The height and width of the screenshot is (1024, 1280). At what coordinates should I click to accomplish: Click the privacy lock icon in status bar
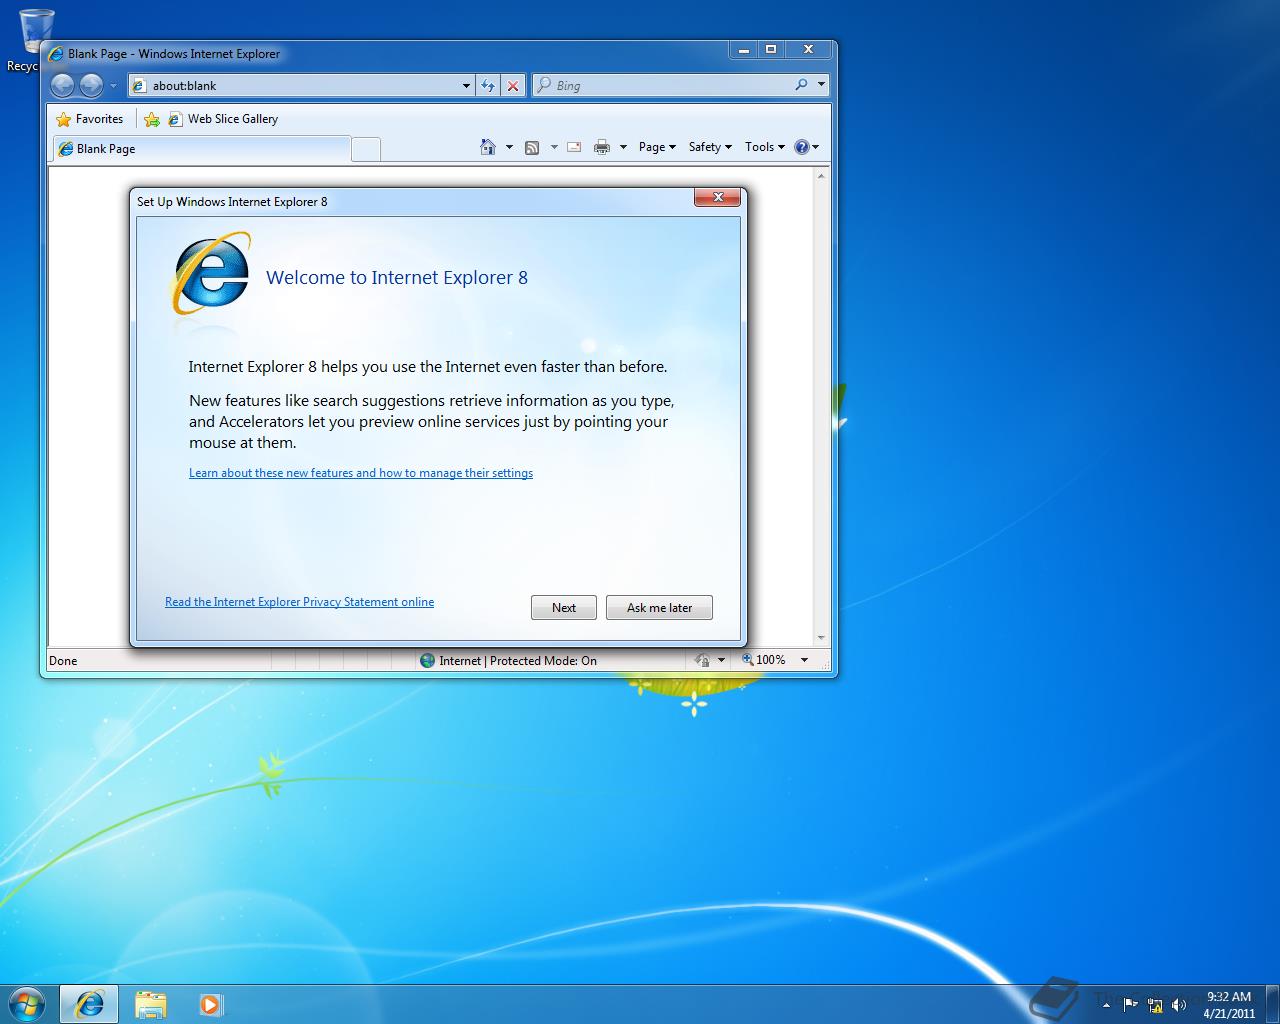702,660
